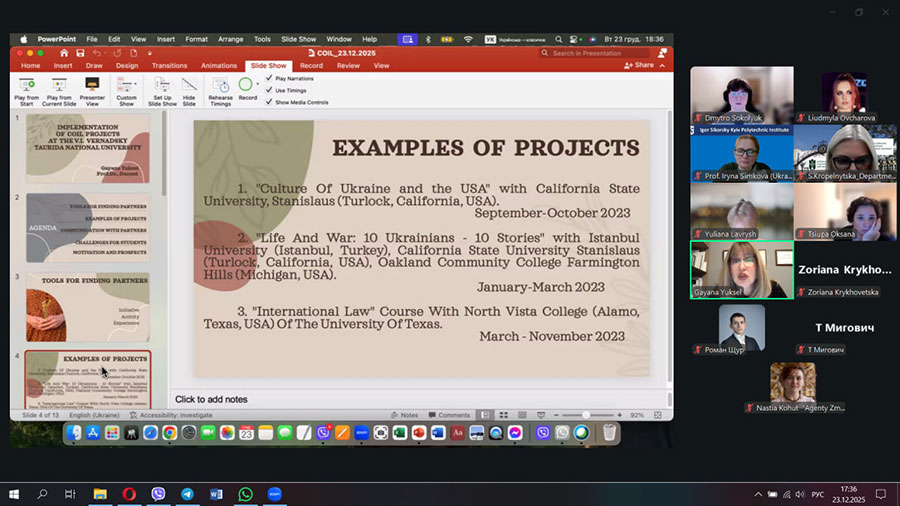
Task: Adjust the zoom slider handle
Action: pos(585,415)
